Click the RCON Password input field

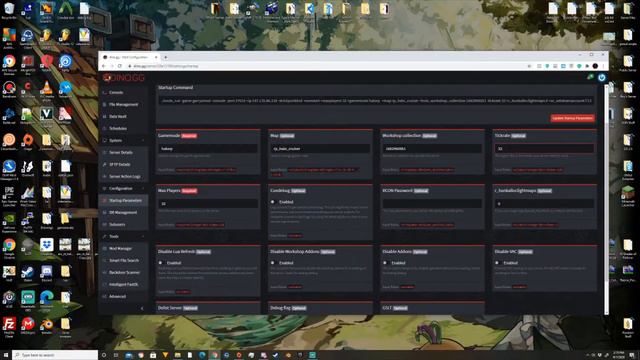tap(432, 204)
